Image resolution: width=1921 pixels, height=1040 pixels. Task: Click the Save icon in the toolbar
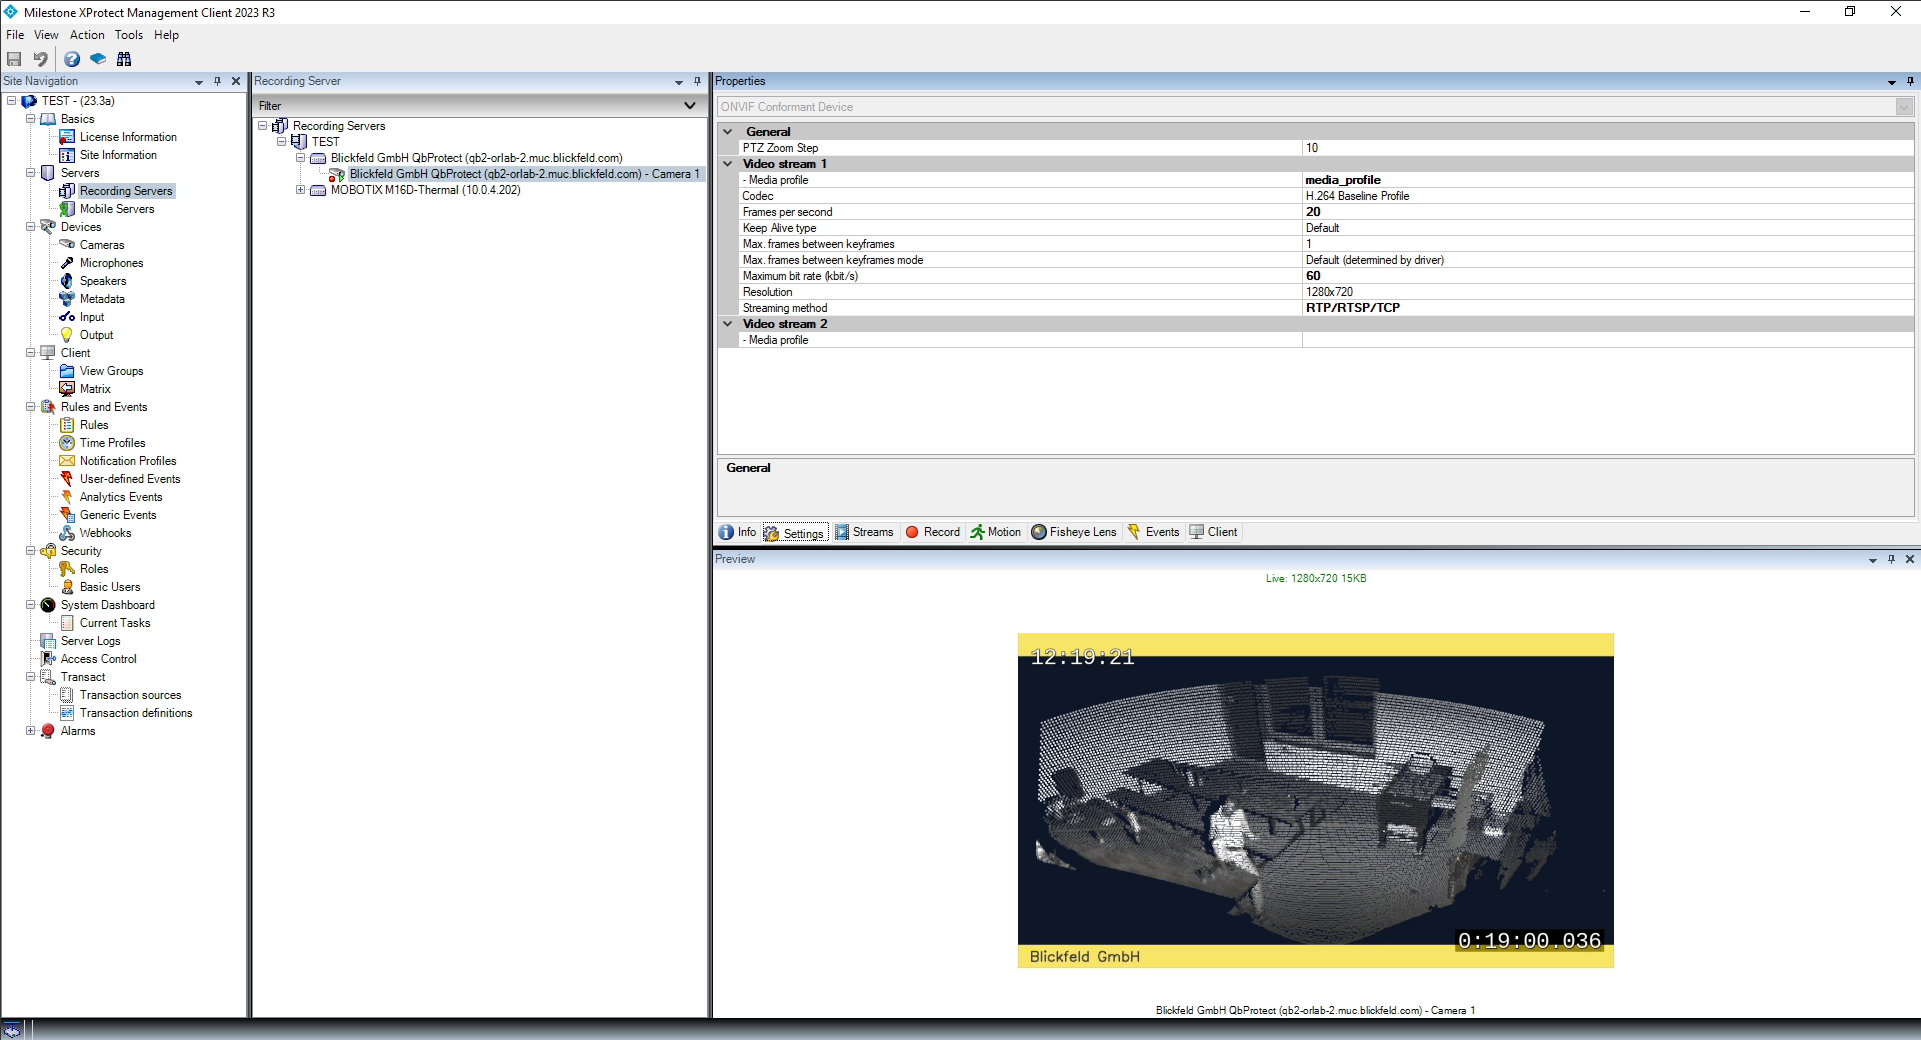[14, 59]
